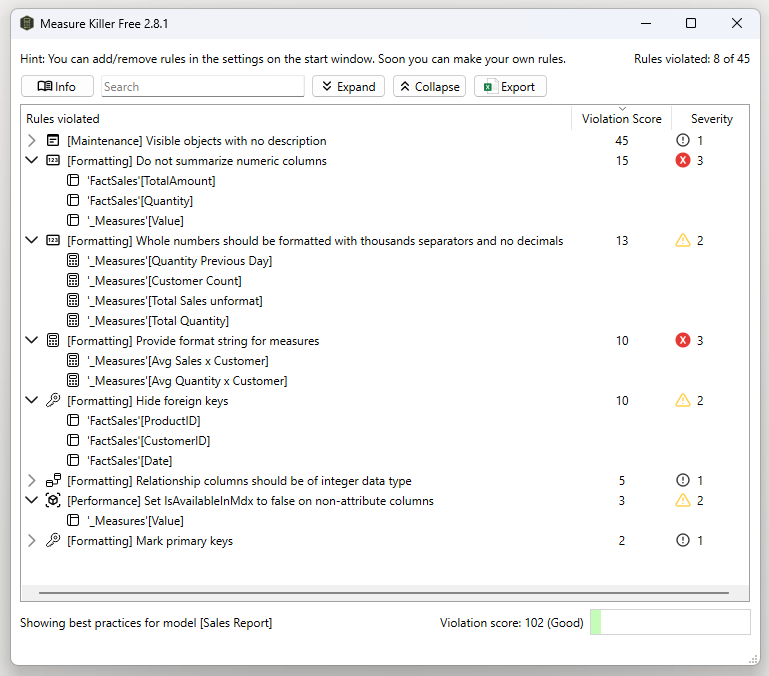This screenshot has width=769, height=676.
Task: Collapse the Hide foreign keys rule
Action: coord(32,400)
